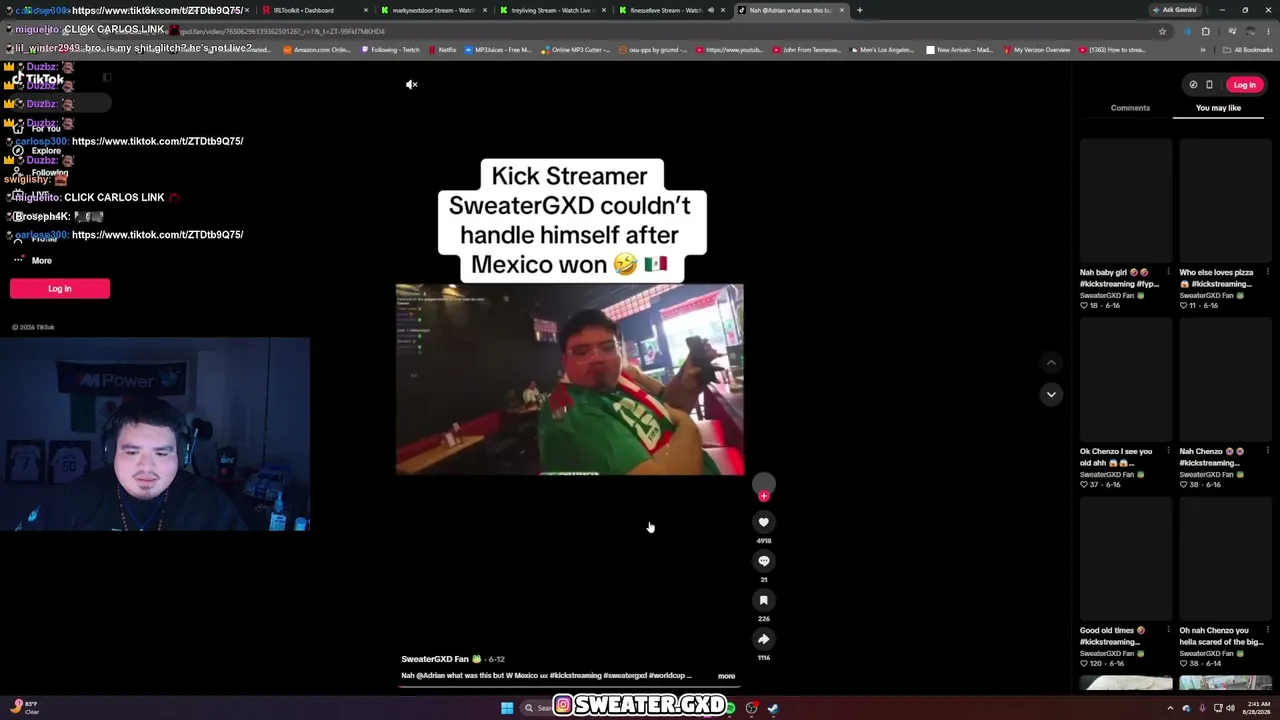The width and height of the screenshot is (1280, 720).
Task: Open the 'Oh nah Chenzo you' video thumbnail
Action: click(x=1225, y=559)
